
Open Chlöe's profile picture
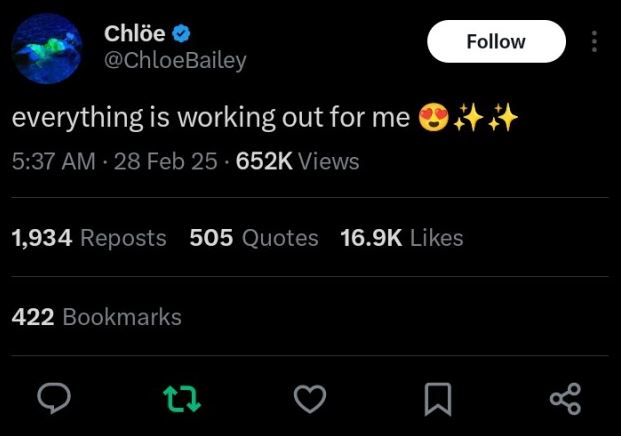coord(48,48)
